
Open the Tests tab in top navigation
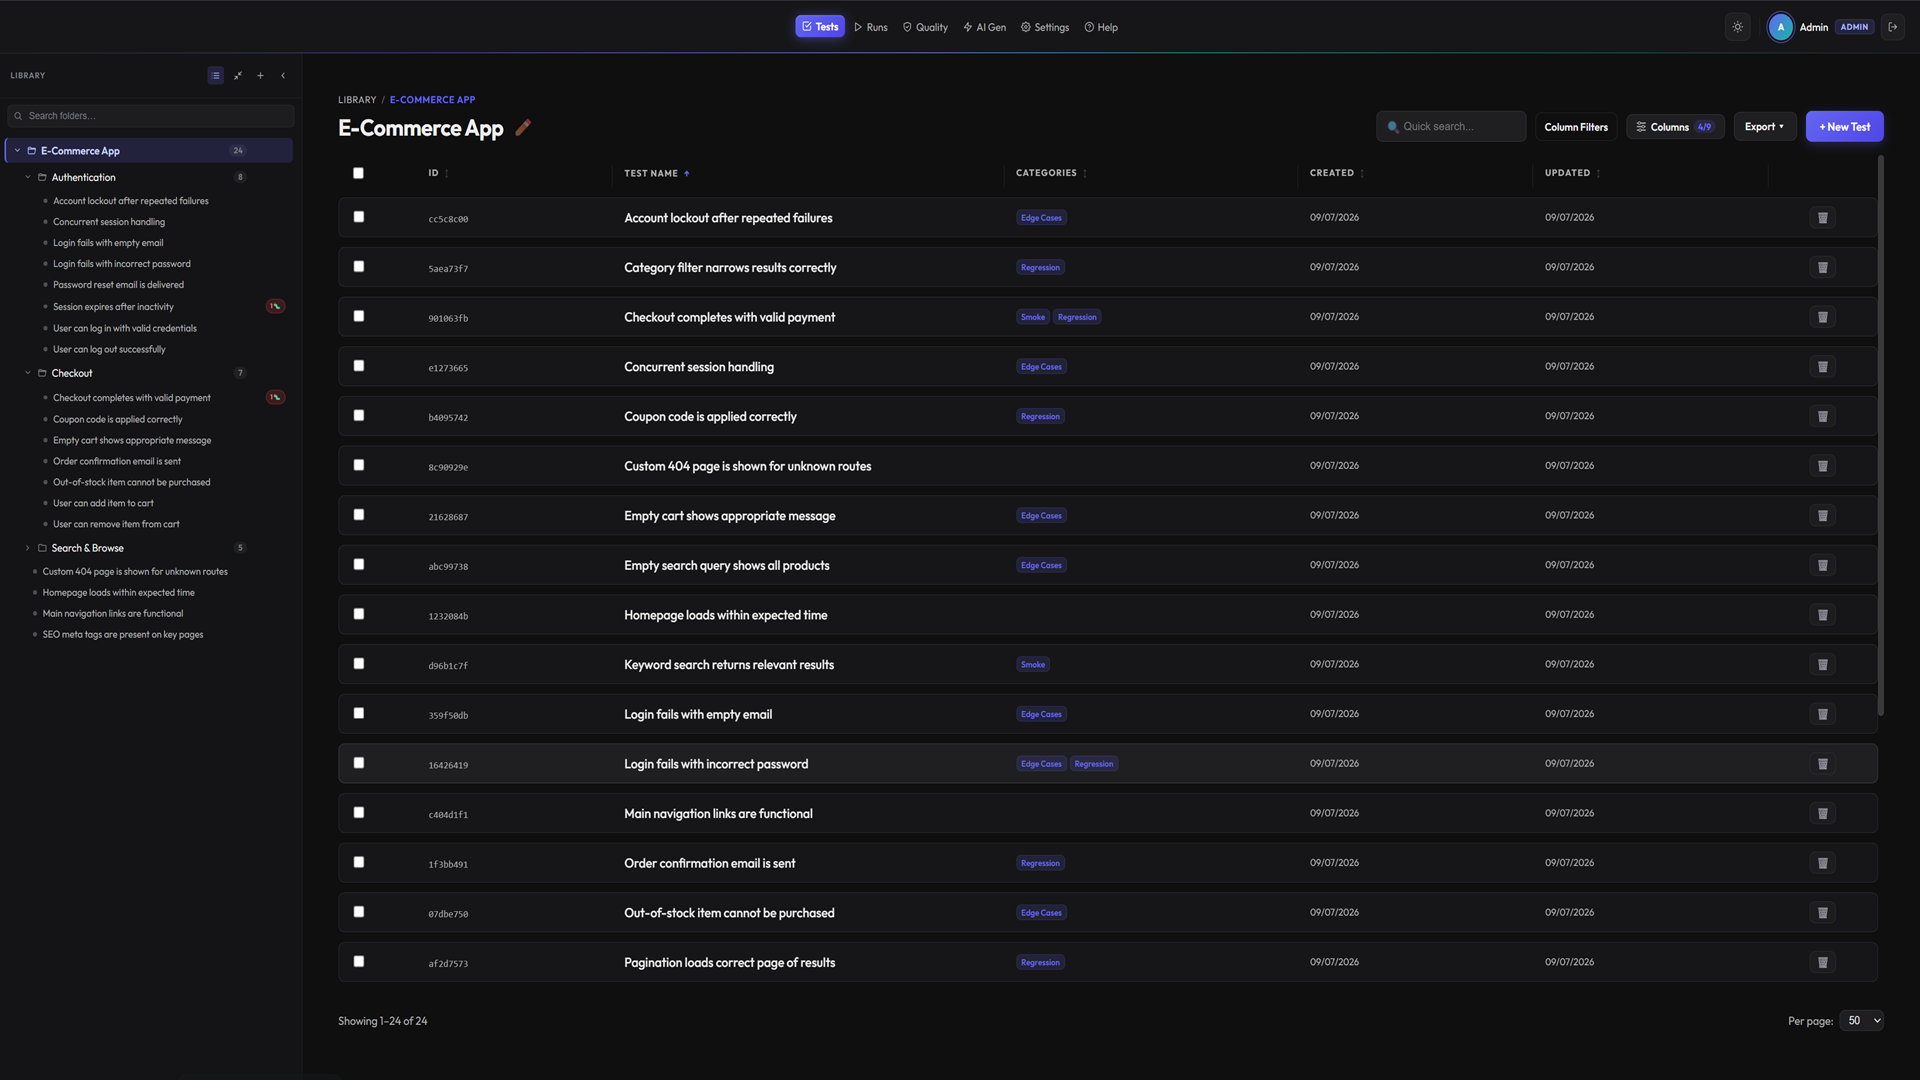click(820, 27)
